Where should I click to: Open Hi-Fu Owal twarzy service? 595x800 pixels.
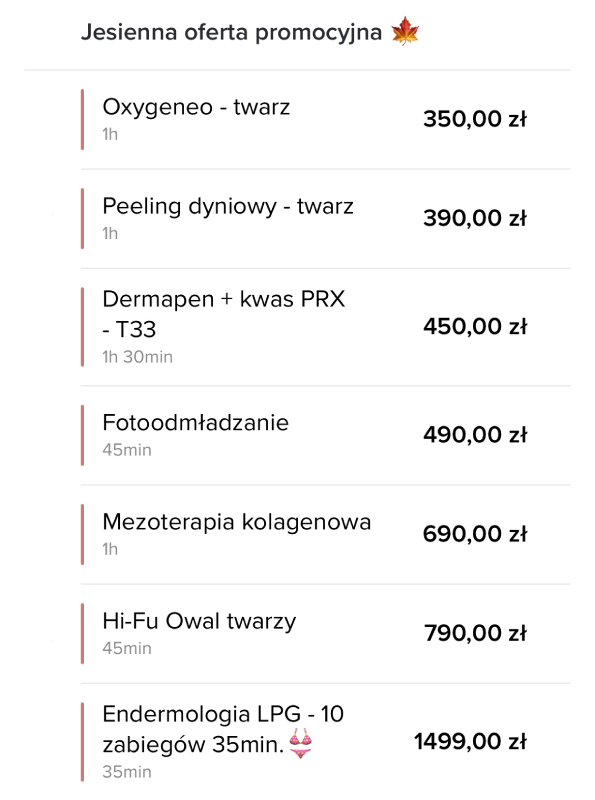[x=325, y=633]
